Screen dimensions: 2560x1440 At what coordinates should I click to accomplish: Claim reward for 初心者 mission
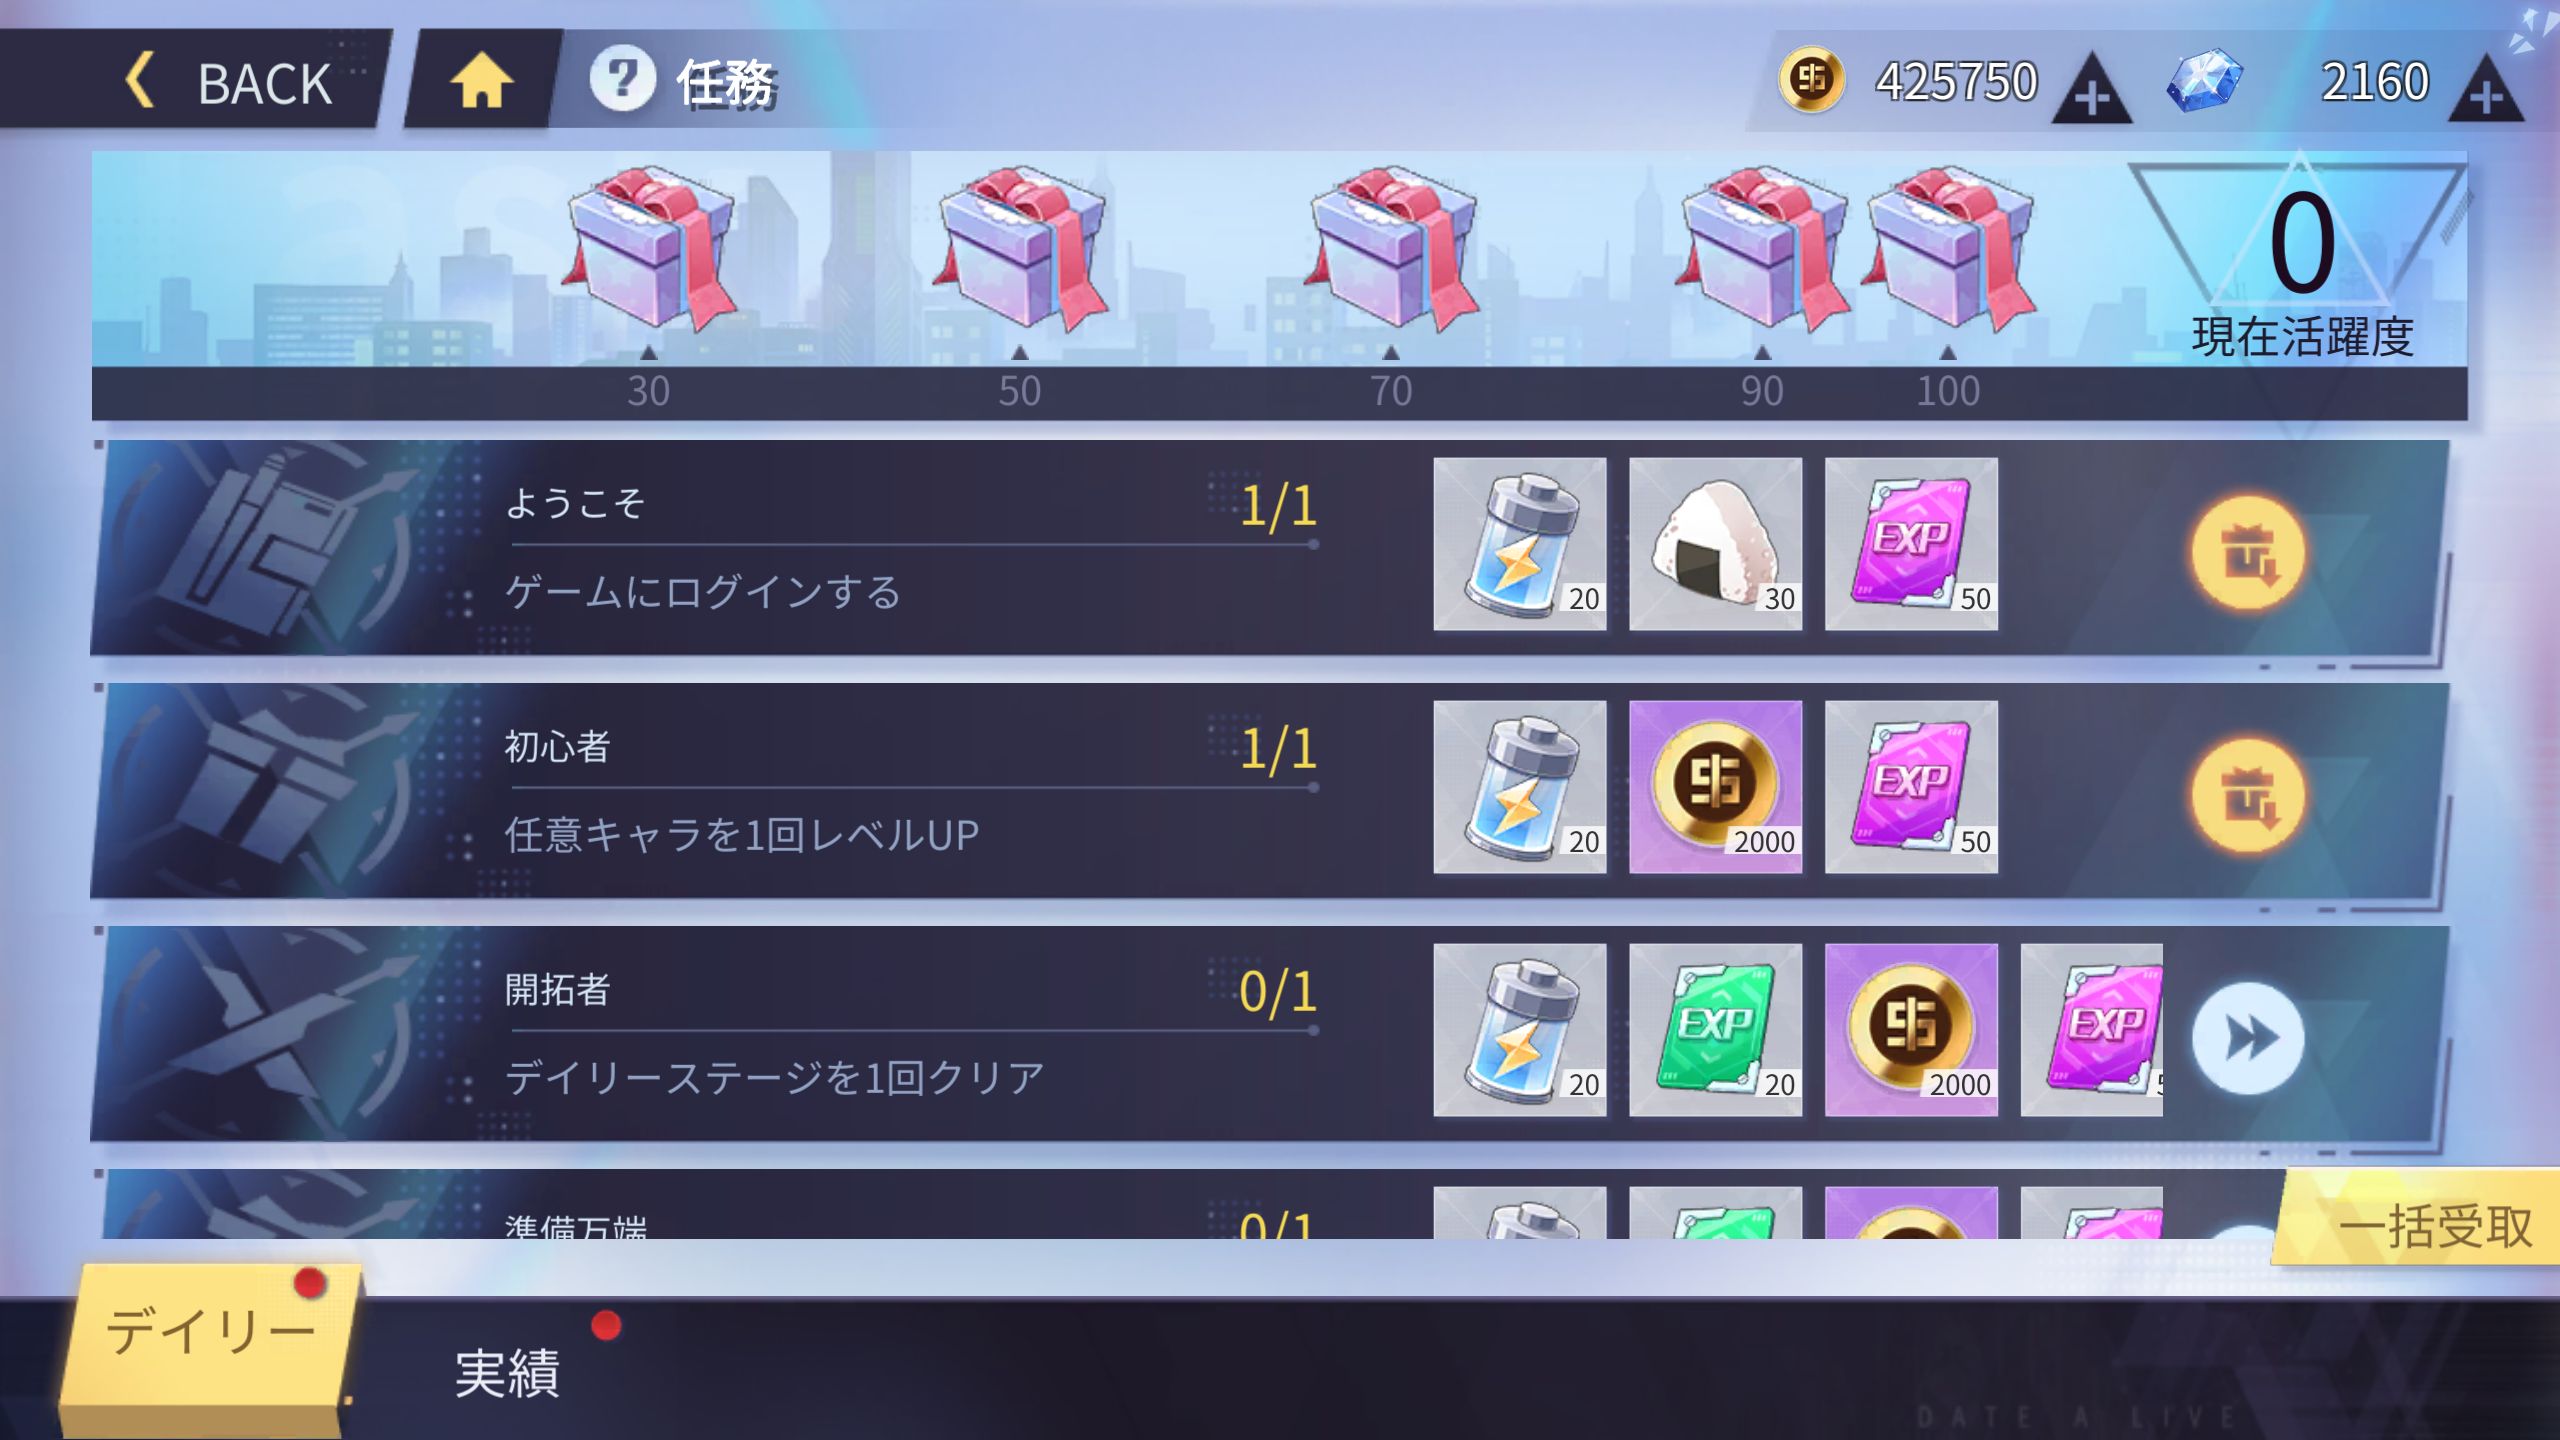[2247, 795]
